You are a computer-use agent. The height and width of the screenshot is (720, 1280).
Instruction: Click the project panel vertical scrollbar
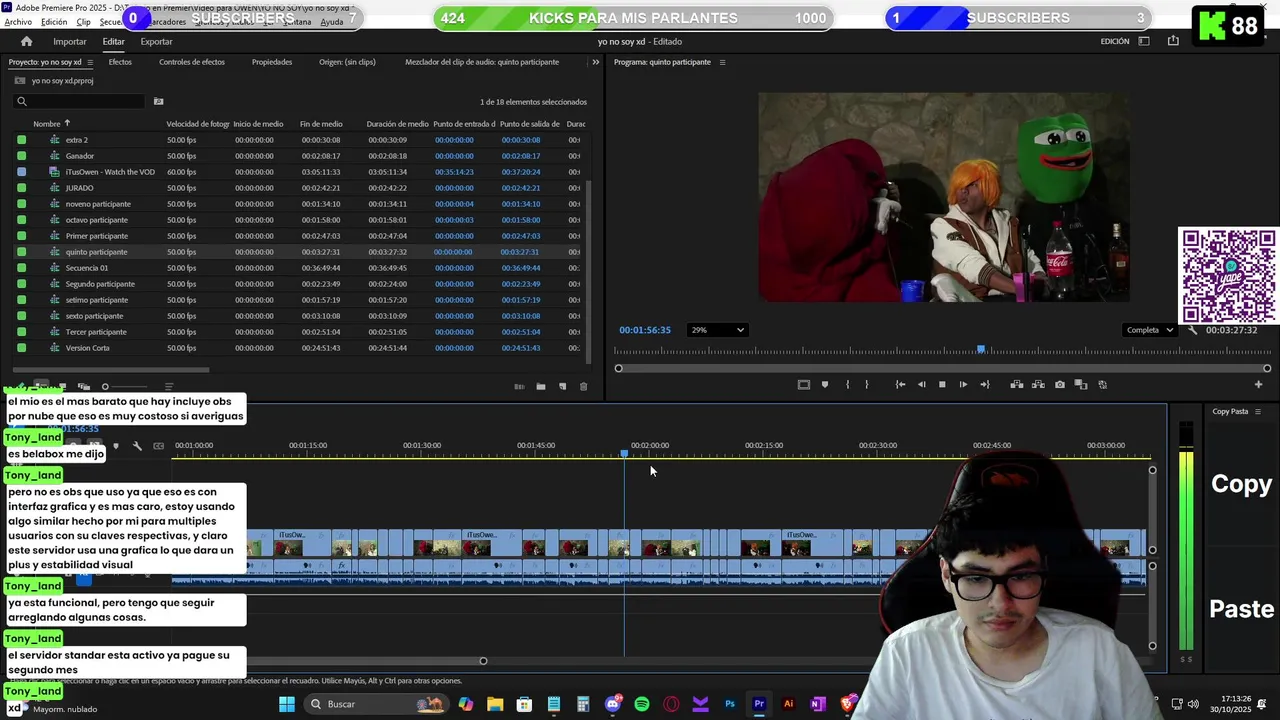588,270
